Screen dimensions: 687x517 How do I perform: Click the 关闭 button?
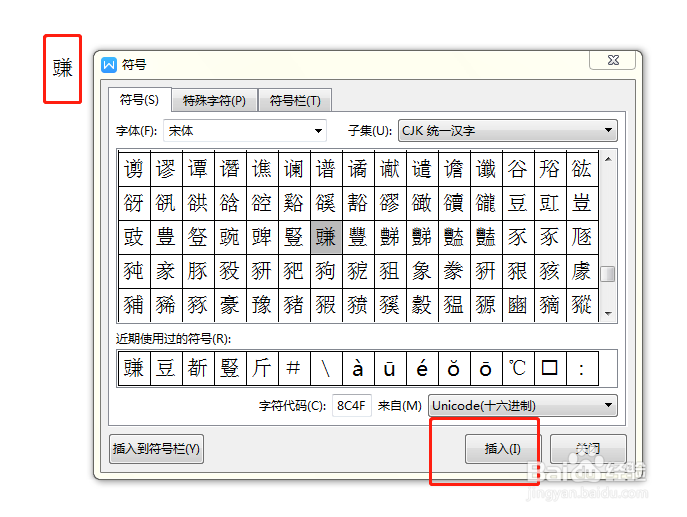click(x=588, y=449)
